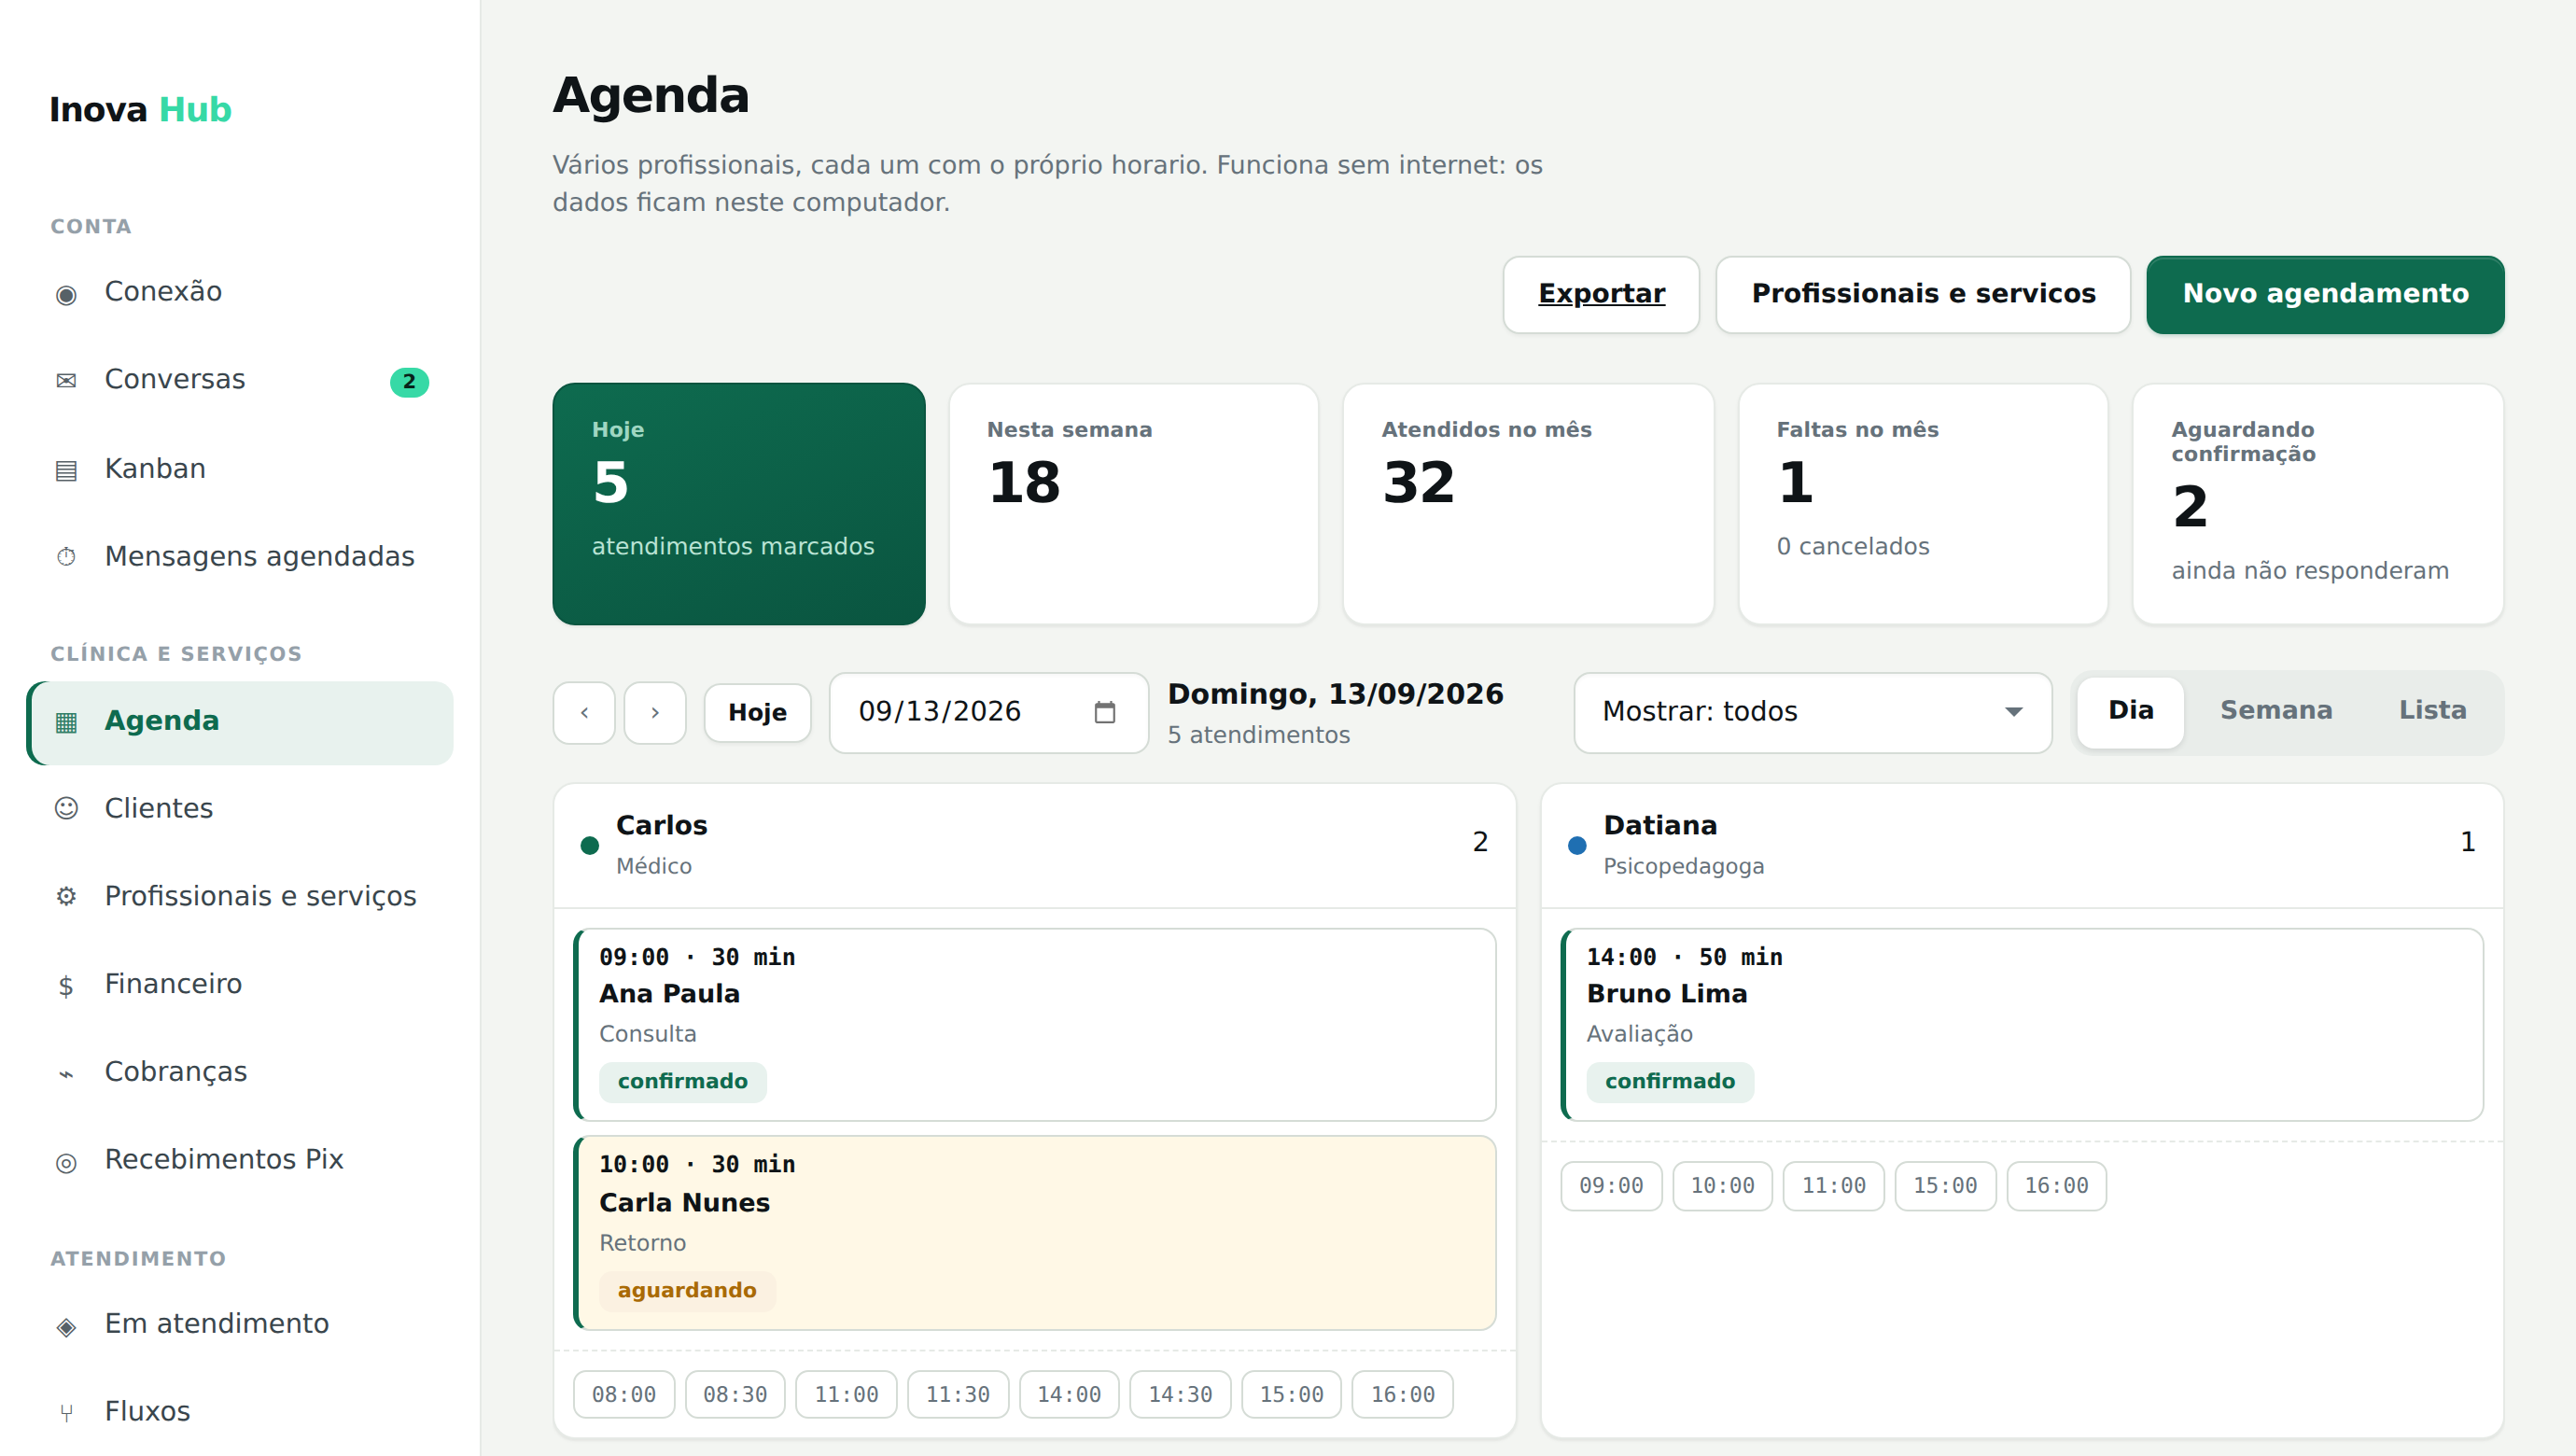The height and width of the screenshot is (1456, 2576).
Task: Click the Kanban board icon
Action: point(66,470)
